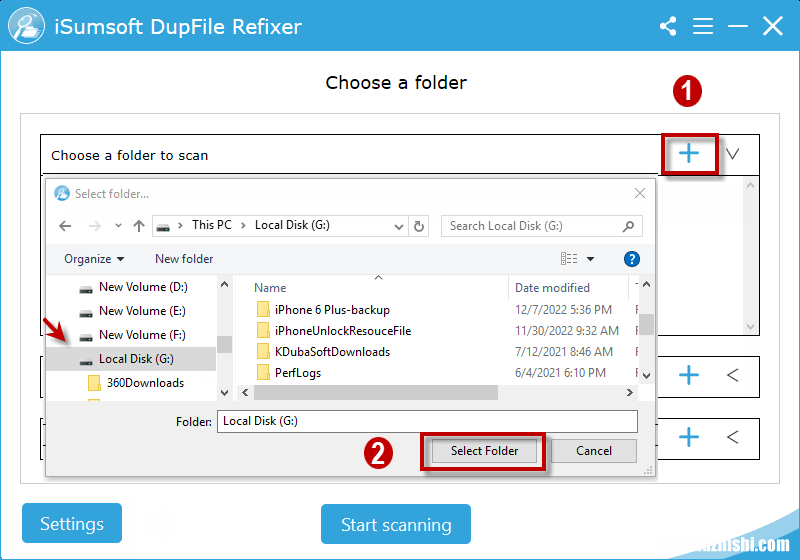800x560 pixels.
Task: Open the hamburger menu in title bar
Action: click(x=703, y=26)
